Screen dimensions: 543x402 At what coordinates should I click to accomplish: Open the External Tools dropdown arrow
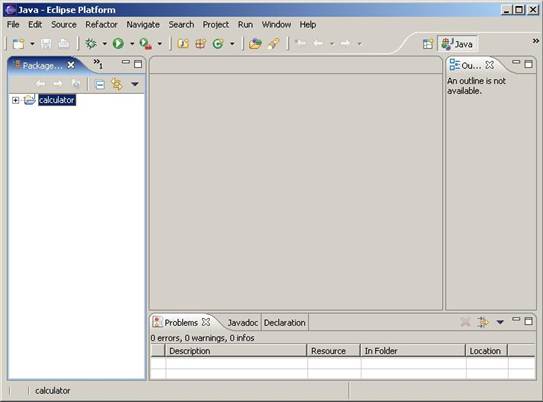160,44
